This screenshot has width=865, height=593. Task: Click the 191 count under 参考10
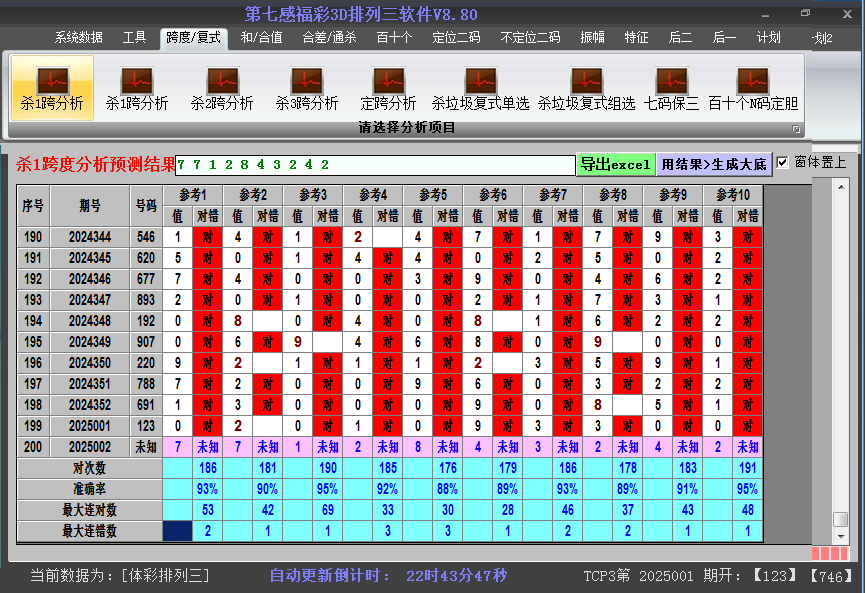pos(748,468)
